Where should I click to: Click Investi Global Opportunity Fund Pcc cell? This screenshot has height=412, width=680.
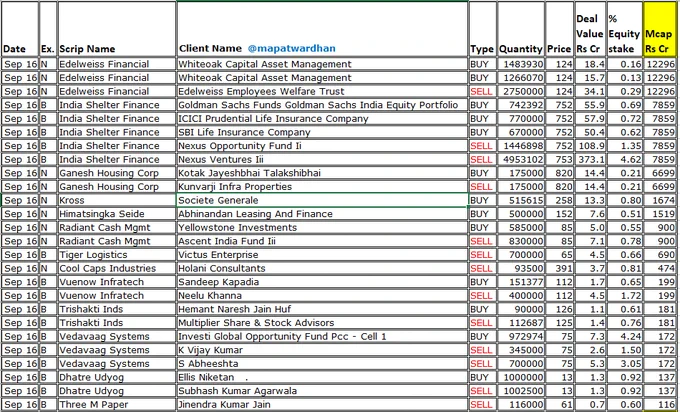pos(322,337)
